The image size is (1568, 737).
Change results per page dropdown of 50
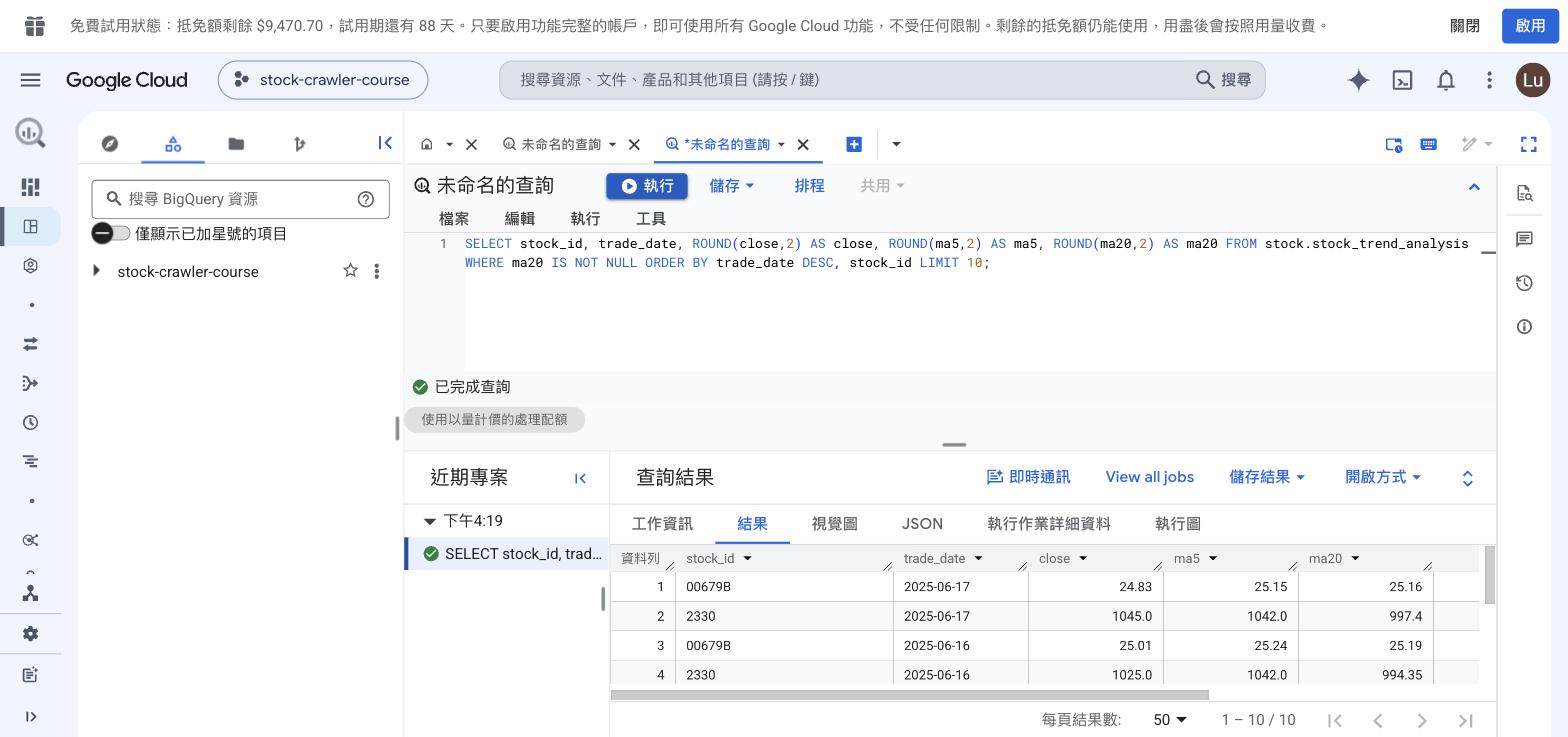pos(1170,720)
